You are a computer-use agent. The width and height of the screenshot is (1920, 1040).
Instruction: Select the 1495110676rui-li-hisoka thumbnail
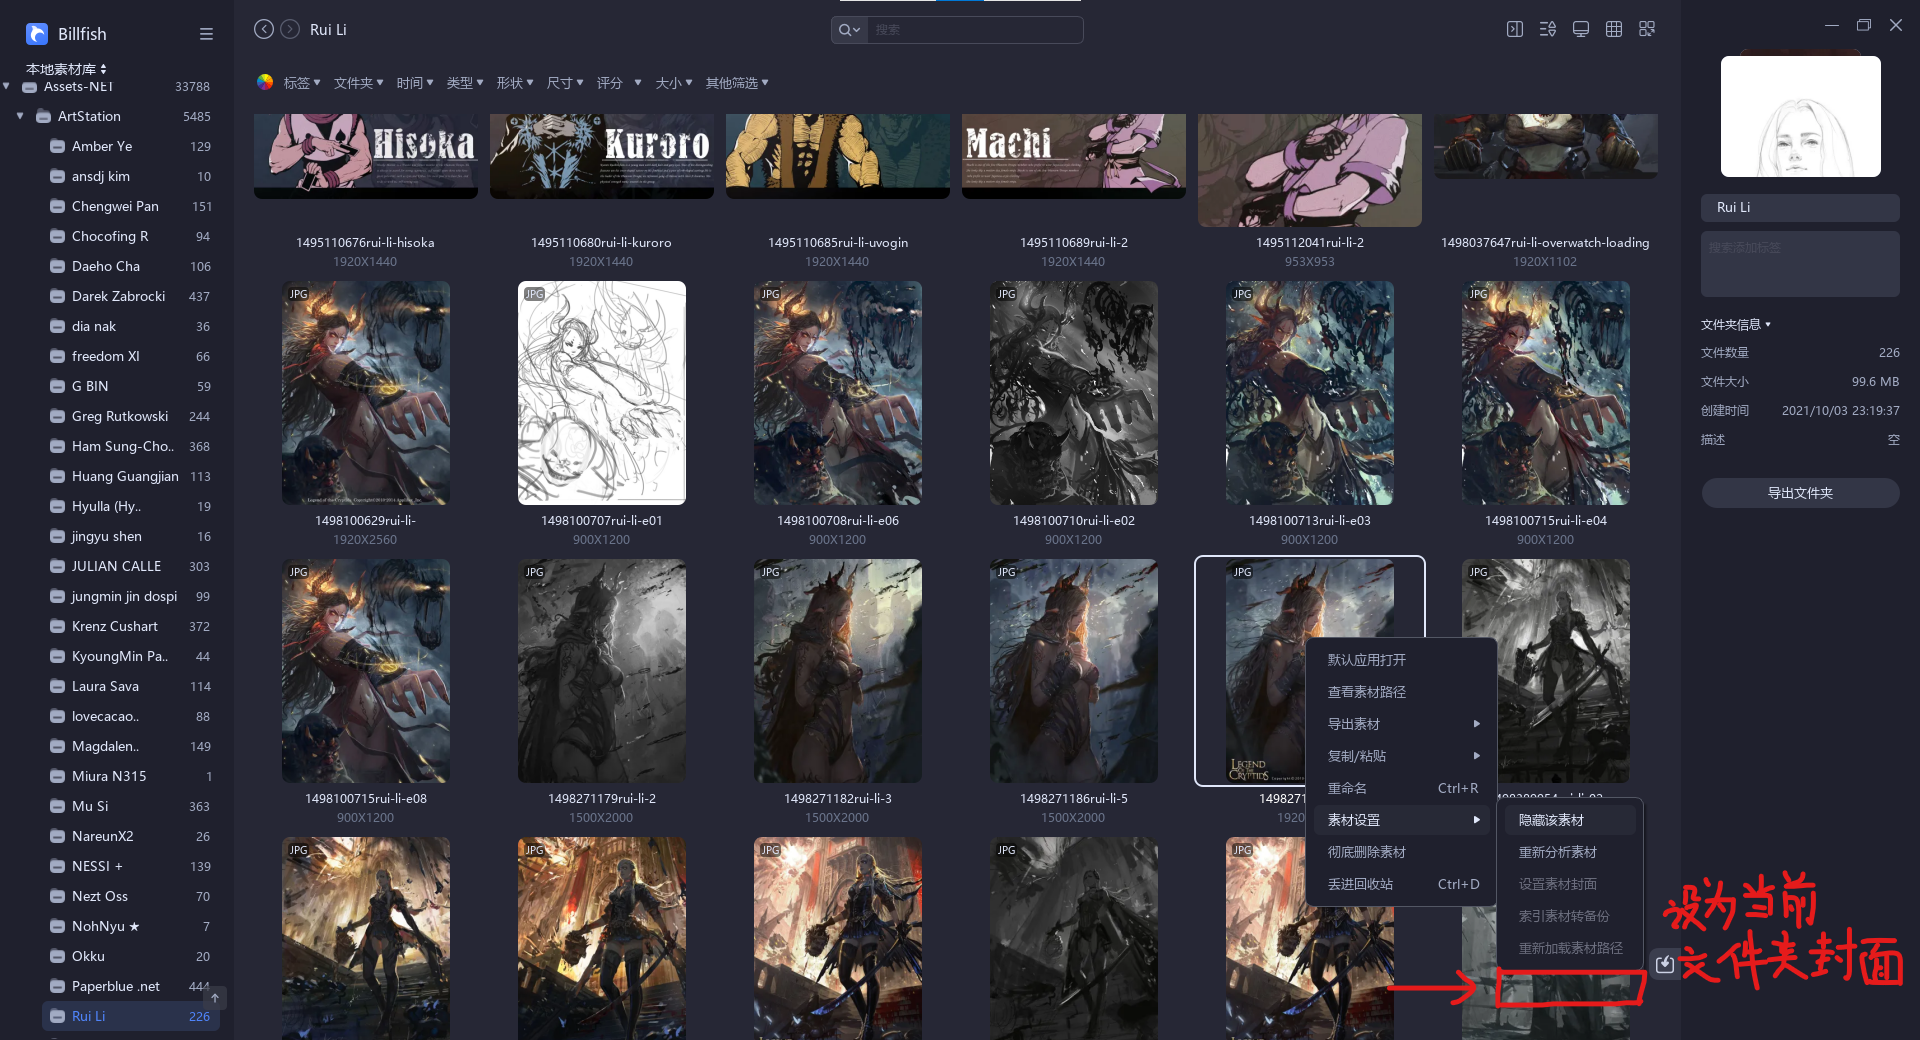(x=366, y=156)
